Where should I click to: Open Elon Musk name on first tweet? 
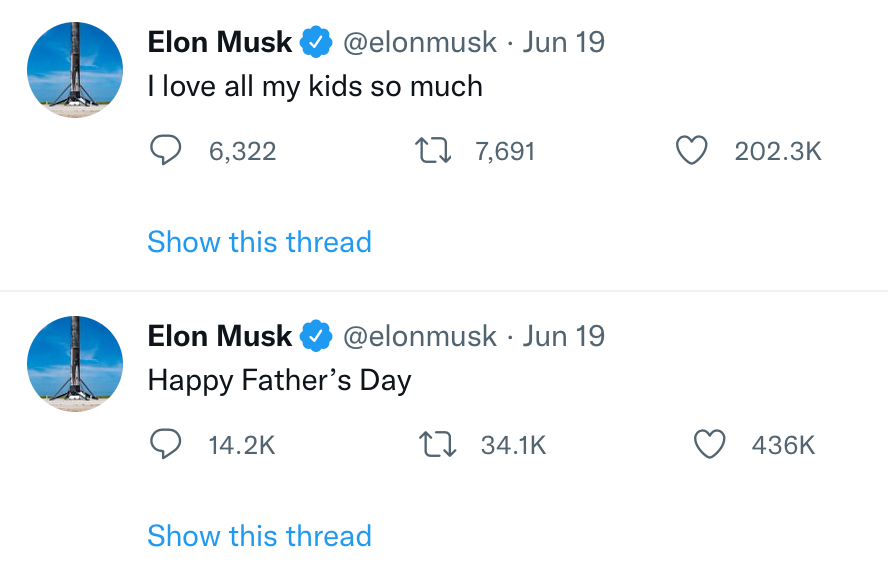[x=220, y=43]
